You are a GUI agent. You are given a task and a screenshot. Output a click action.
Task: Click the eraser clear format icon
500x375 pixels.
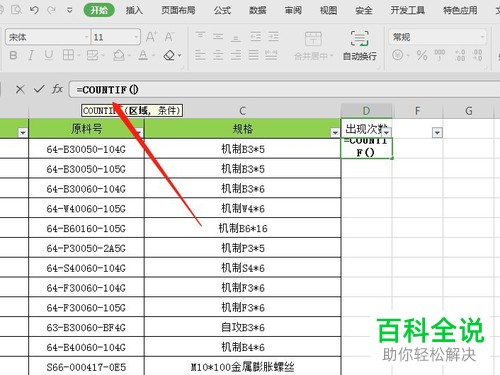(169, 55)
